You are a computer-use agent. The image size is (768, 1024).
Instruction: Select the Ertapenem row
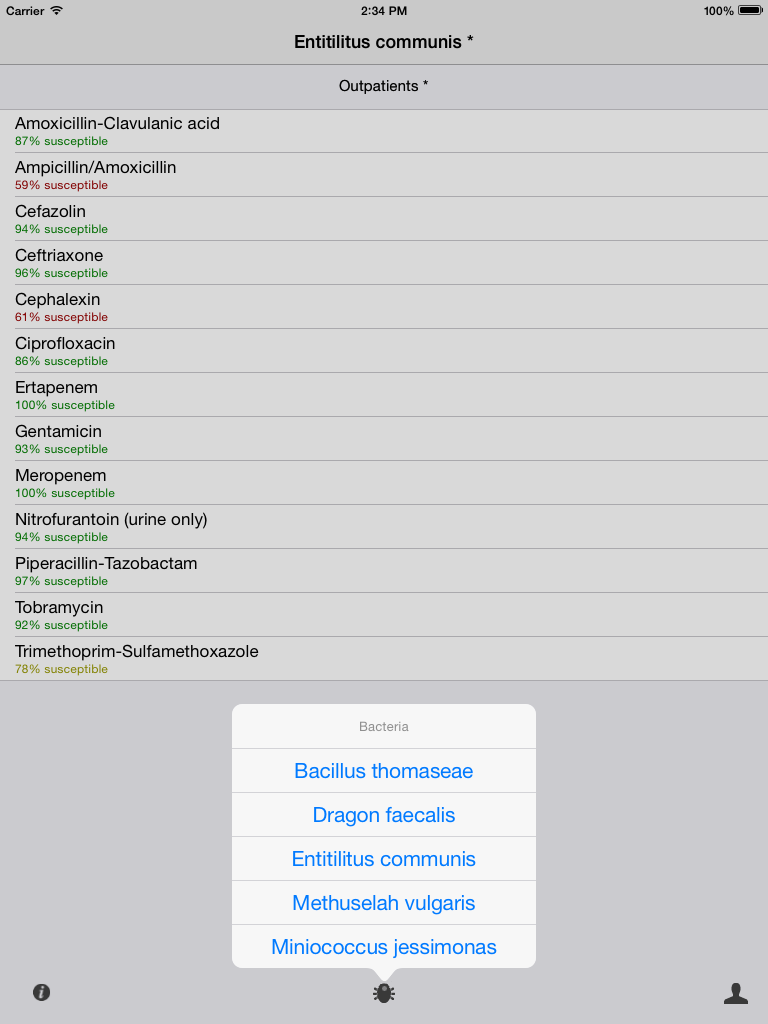(384, 395)
